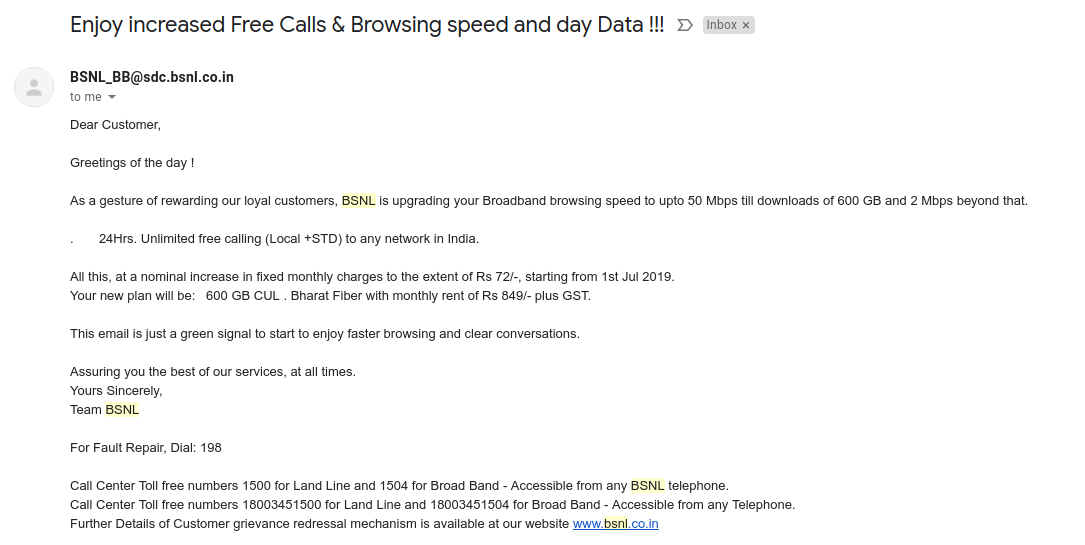
Task: Click the '1st Jul 2019' start date
Action: point(637,277)
